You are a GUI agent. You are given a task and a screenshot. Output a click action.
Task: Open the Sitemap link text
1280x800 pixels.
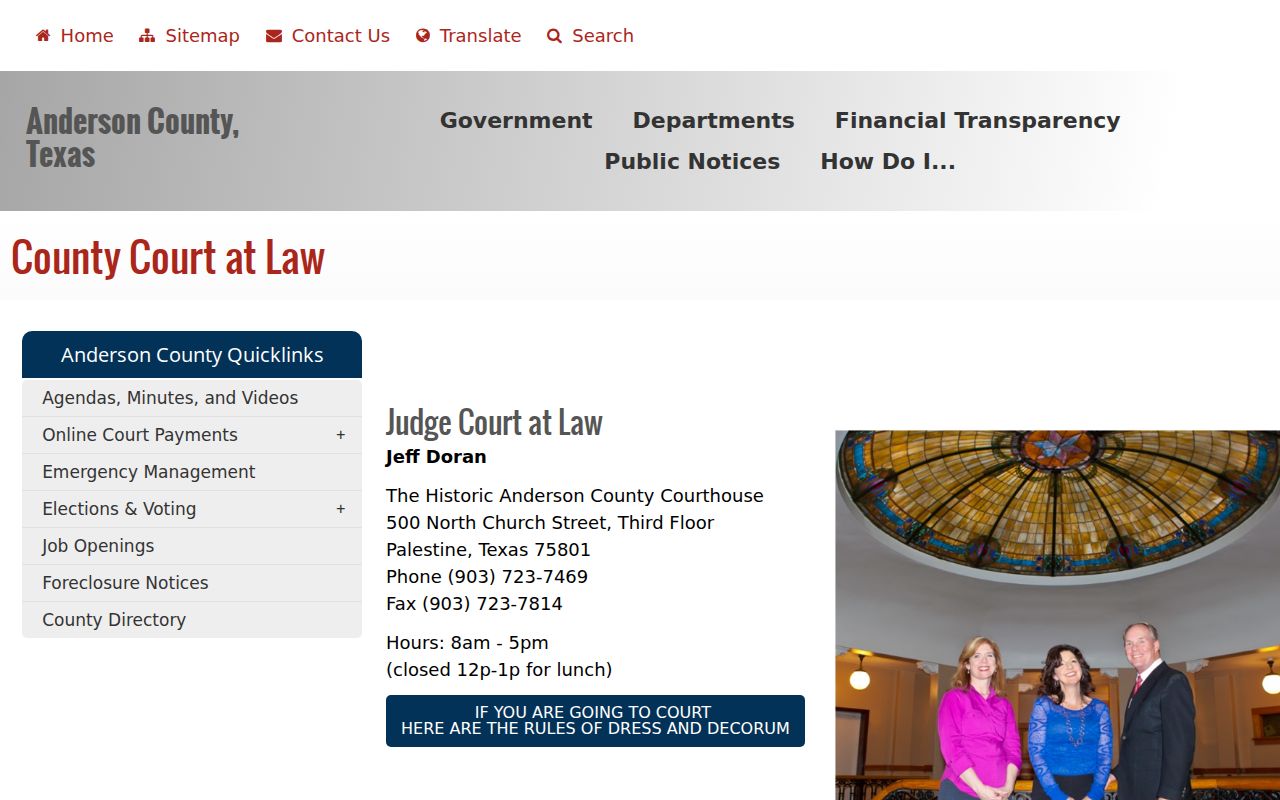202,36
